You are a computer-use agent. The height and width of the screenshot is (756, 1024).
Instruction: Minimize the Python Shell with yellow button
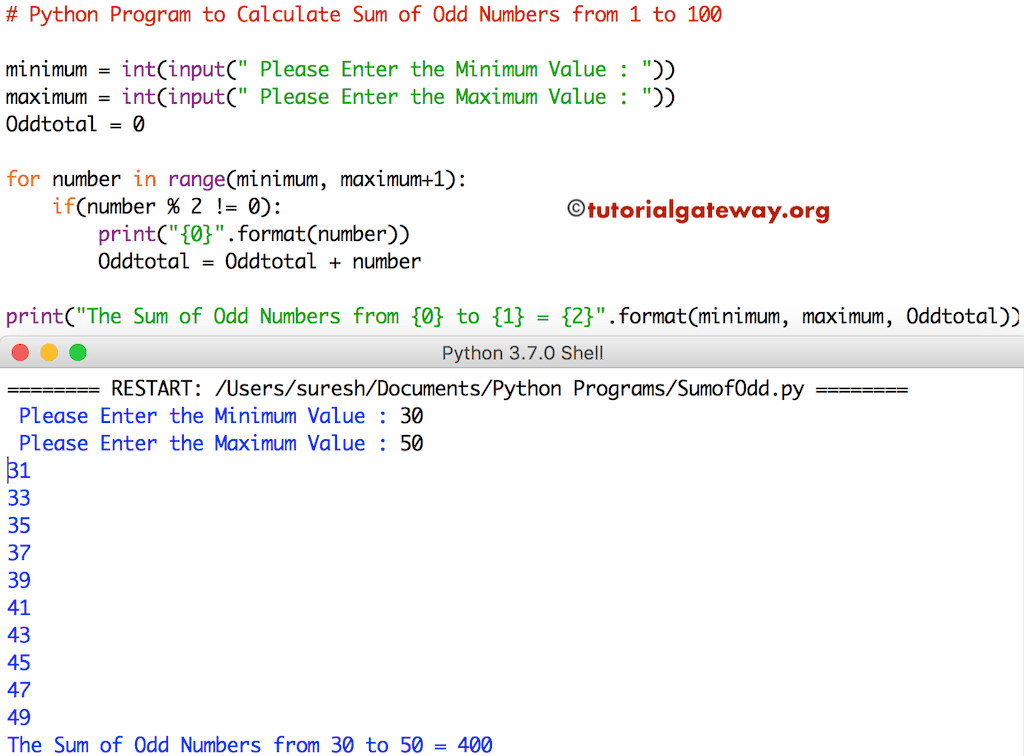[49, 353]
